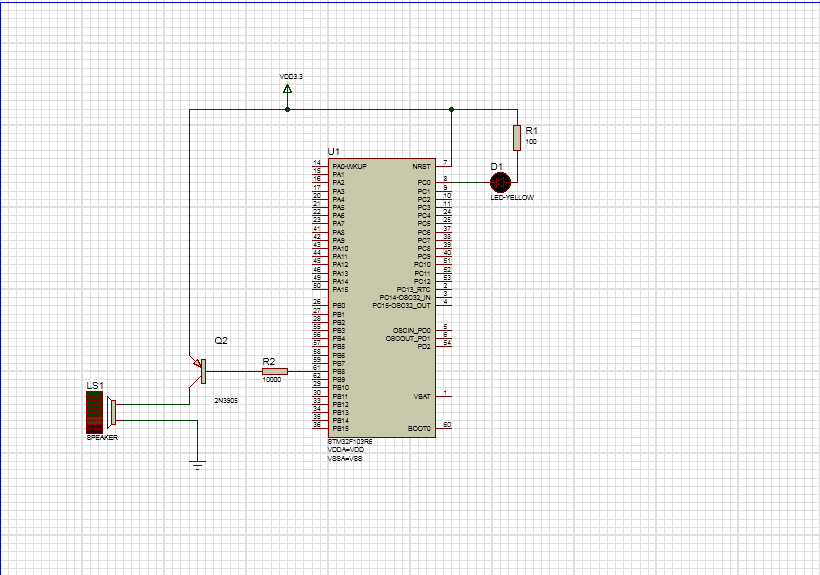Click pin number 60 beside BOOT0
This screenshot has height=575, width=820.
447,424
